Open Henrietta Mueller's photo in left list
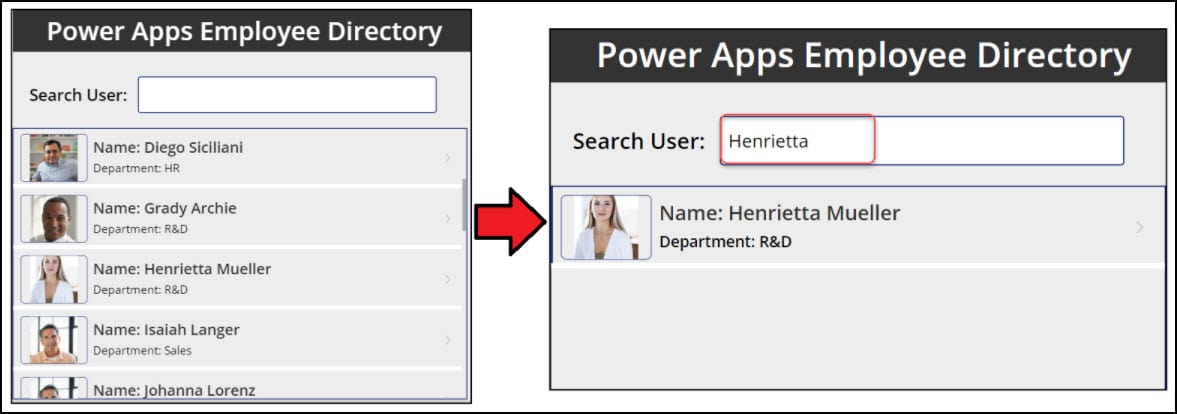Image resolution: width=1177 pixels, height=414 pixels. click(54, 279)
